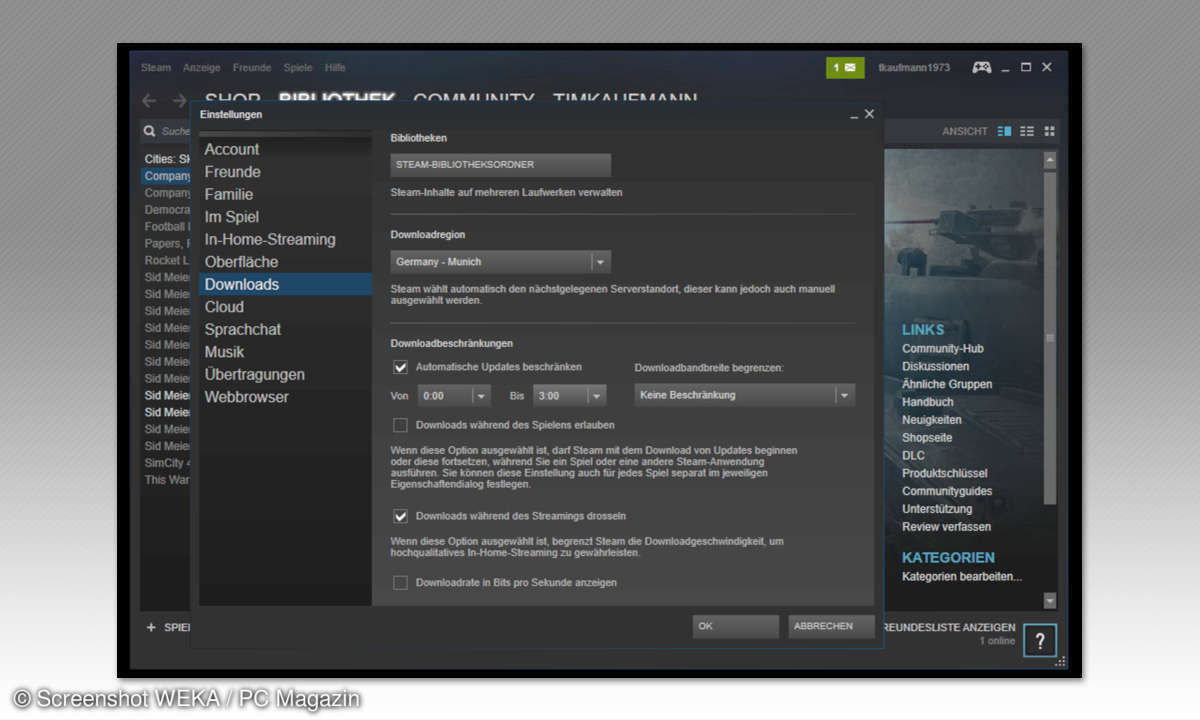This screenshot has height=720, width=1200.
Task: Select This War game in library list
Action: pyautogui.click(x=166, y=480)
